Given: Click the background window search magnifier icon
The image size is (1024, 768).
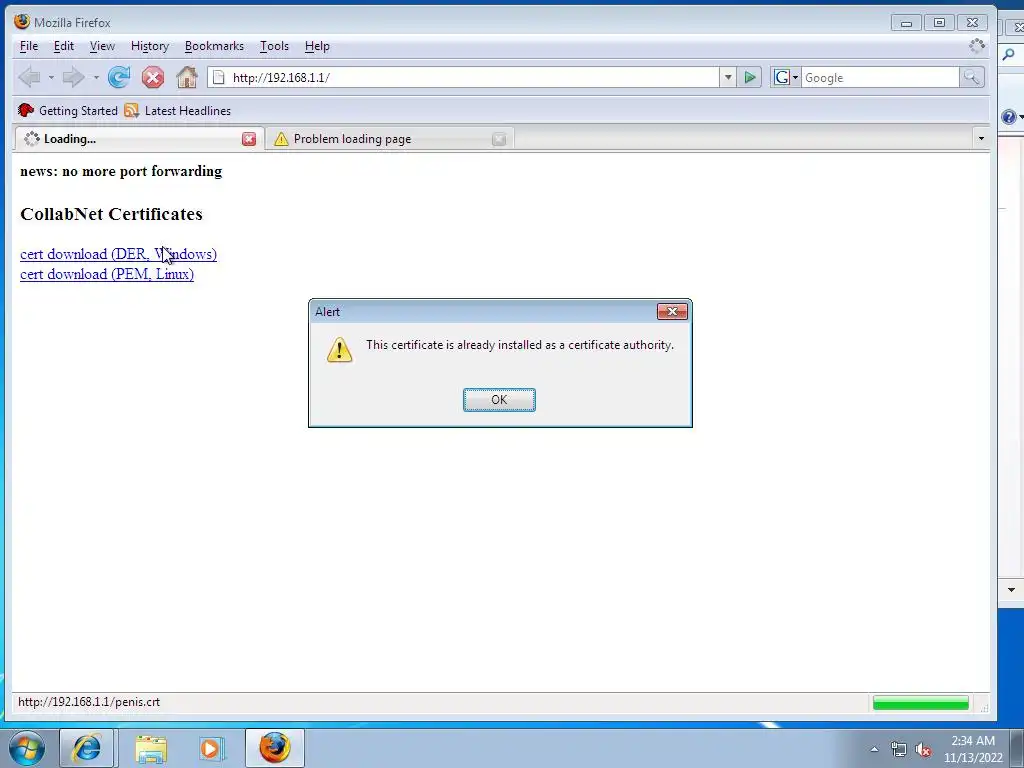Looking at the screenshot, I should click(1010, 55).
